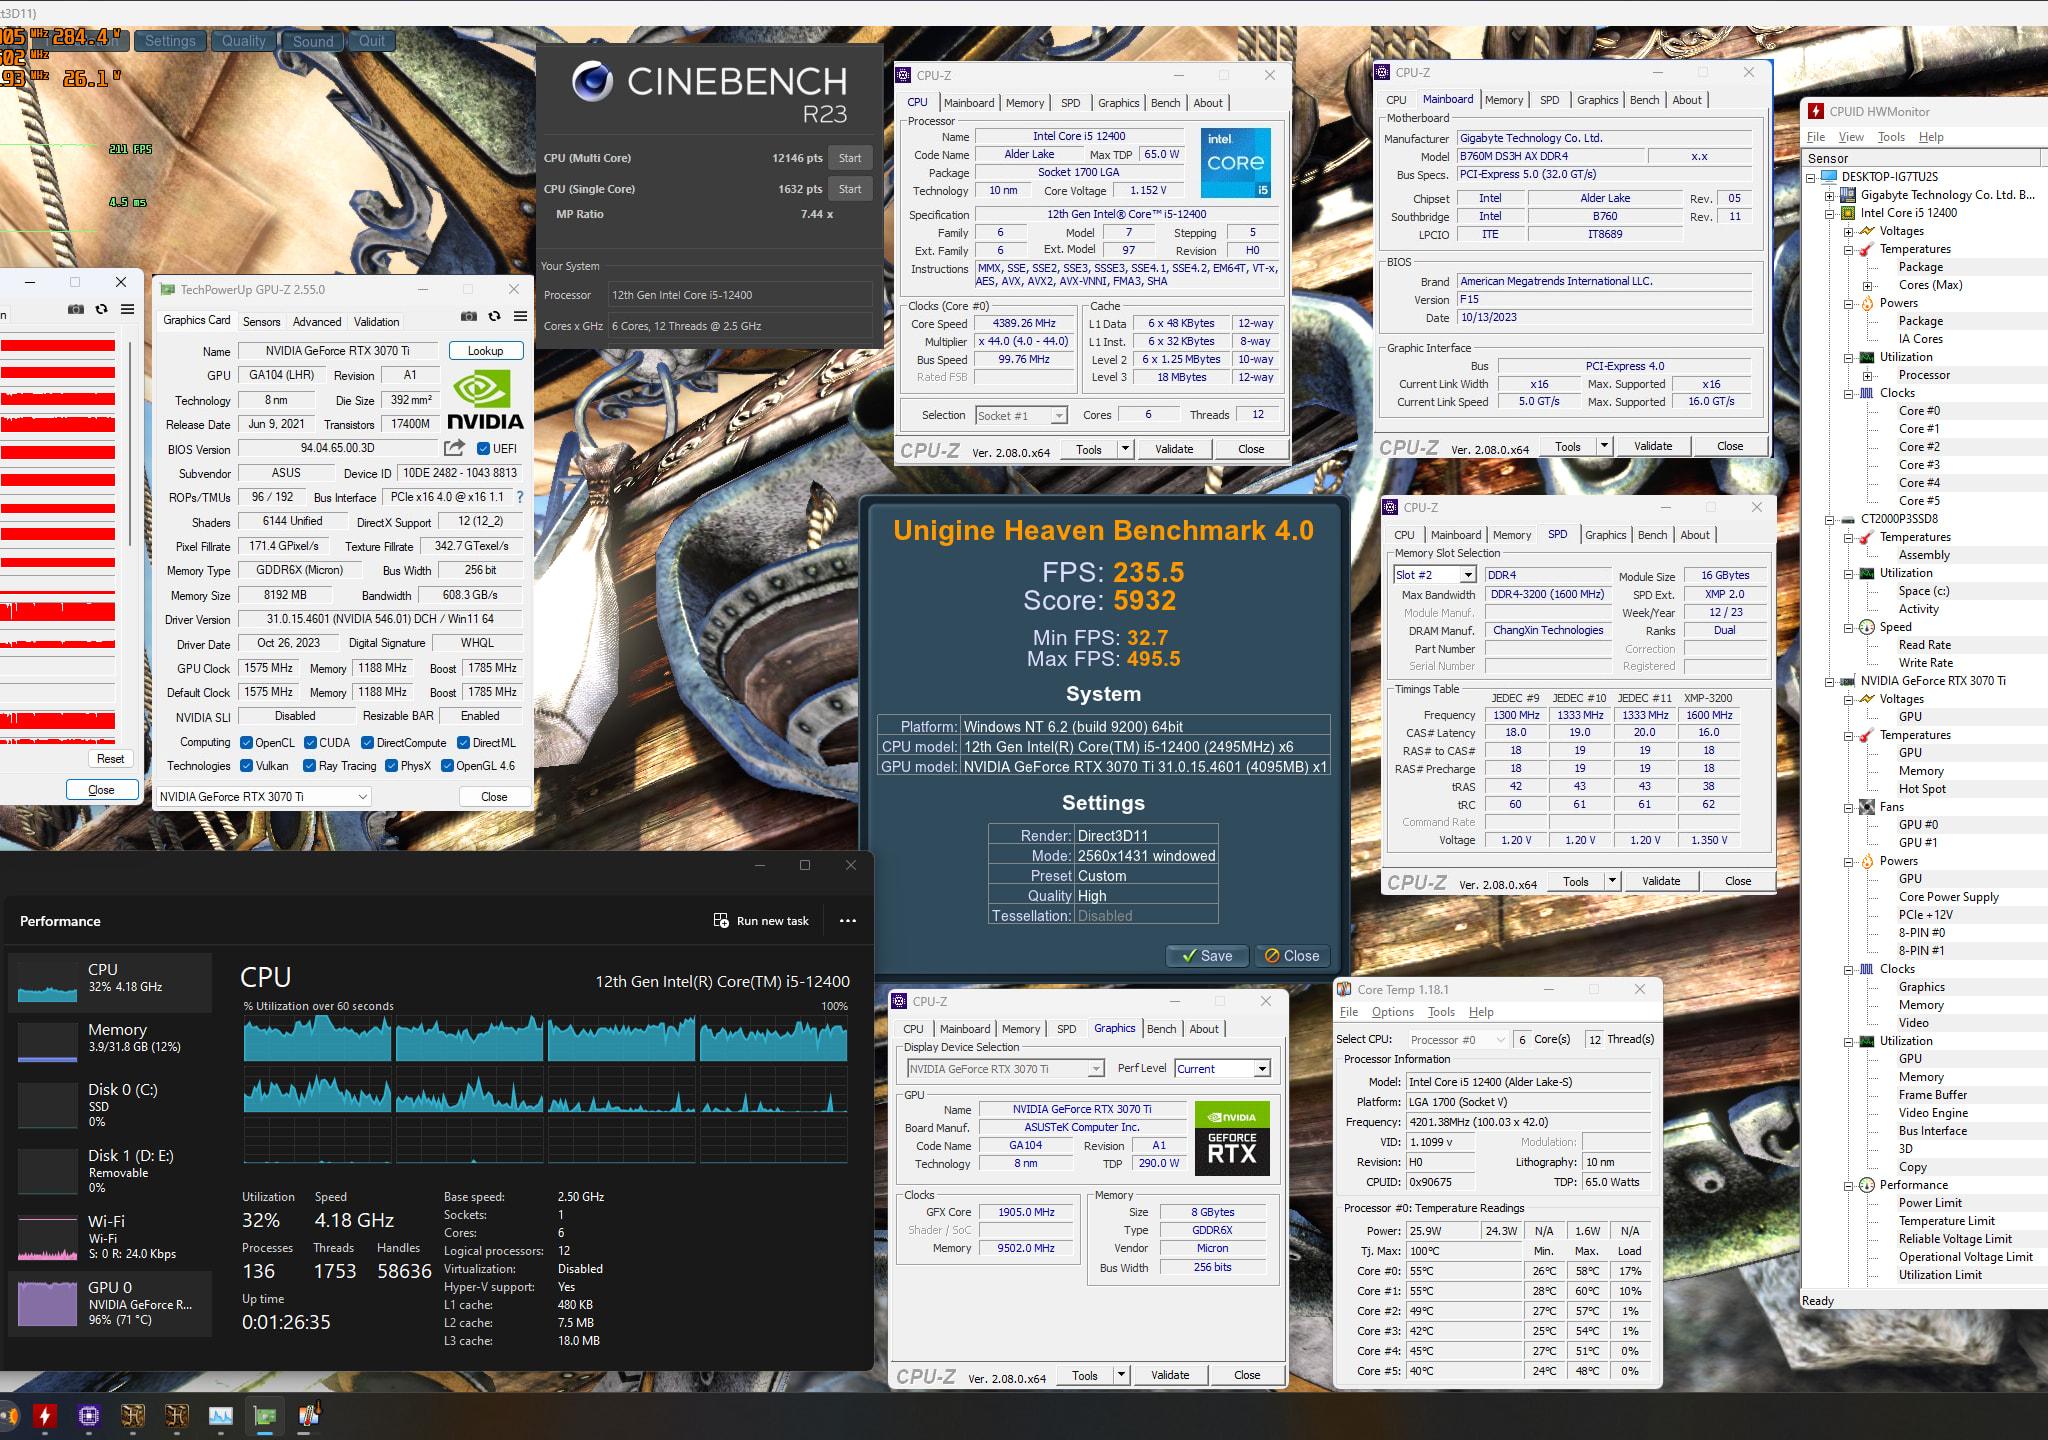Open the Tools menu in HWMonitor
The height and width of the screenshot is (1440, 2048).
(x=1891, y=137)
